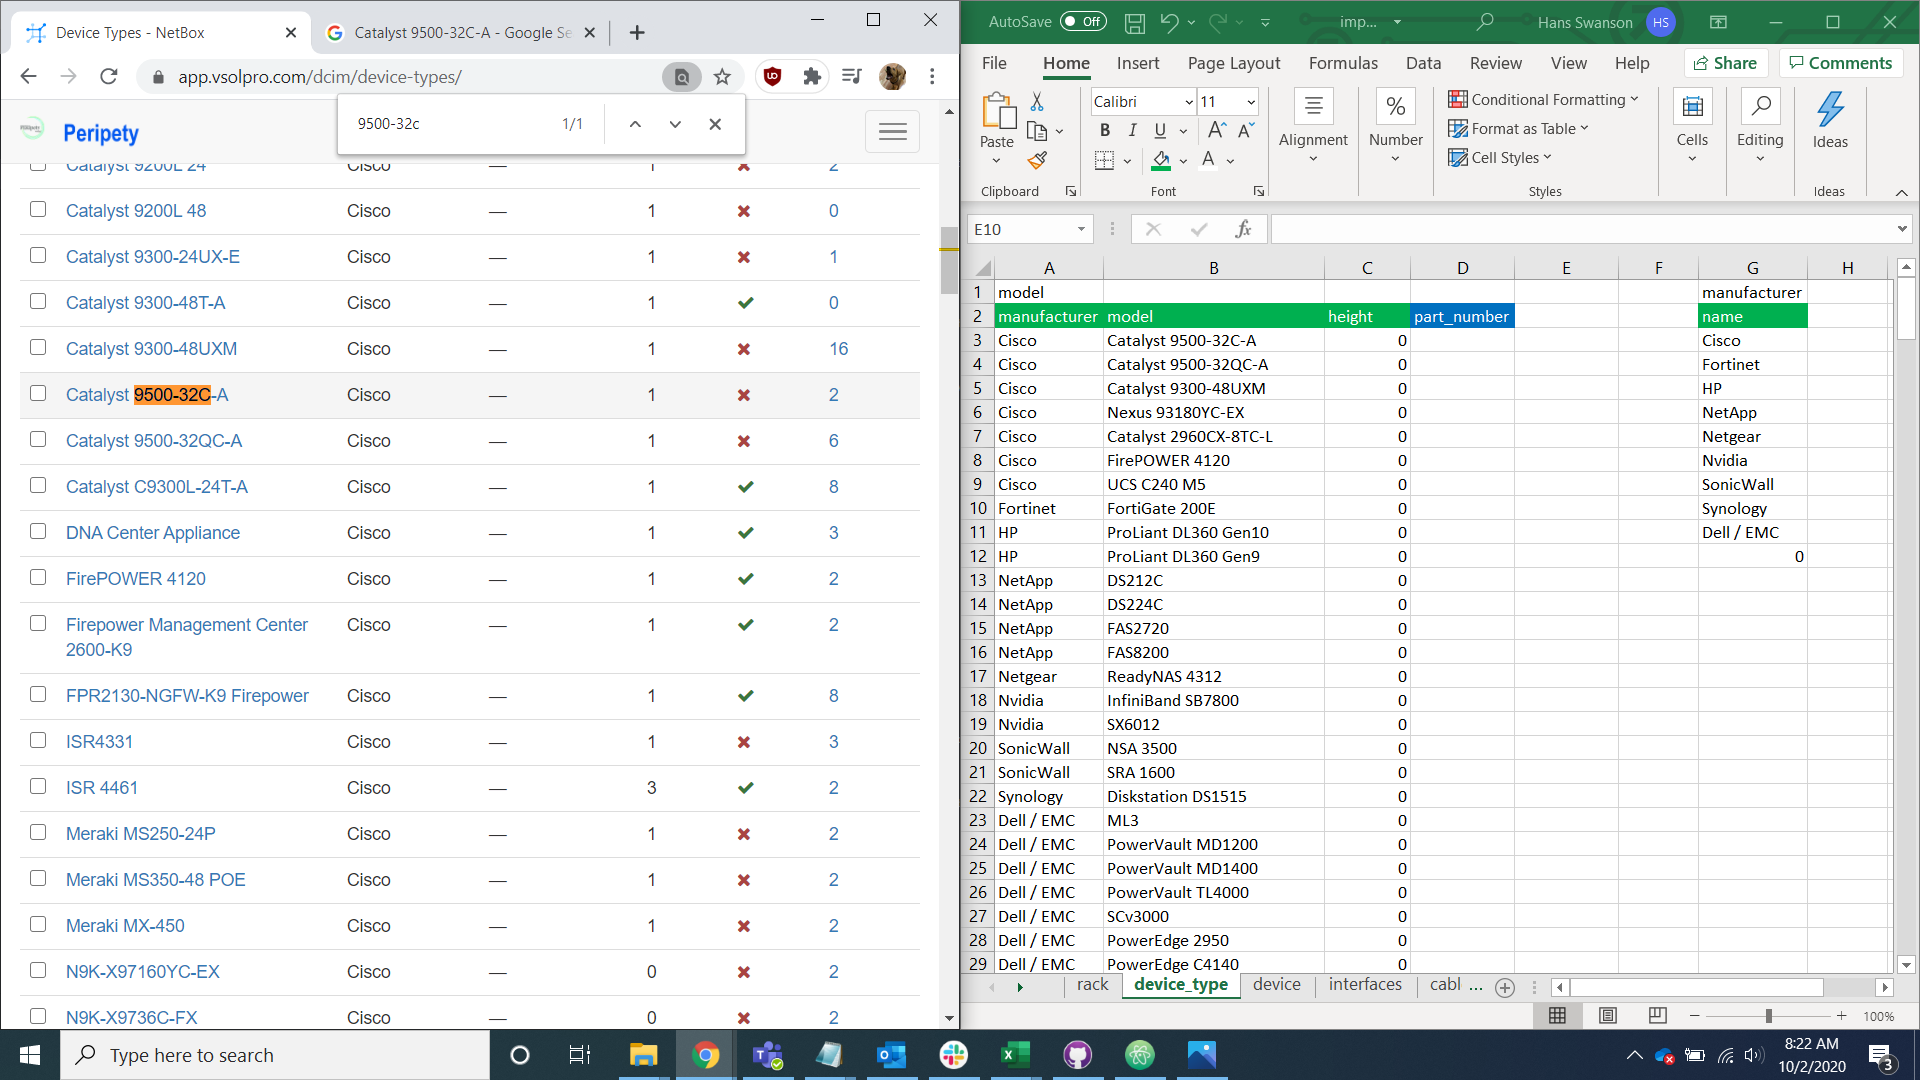Toggle the NetBox hamburger navigation menu

coord(892,131)
